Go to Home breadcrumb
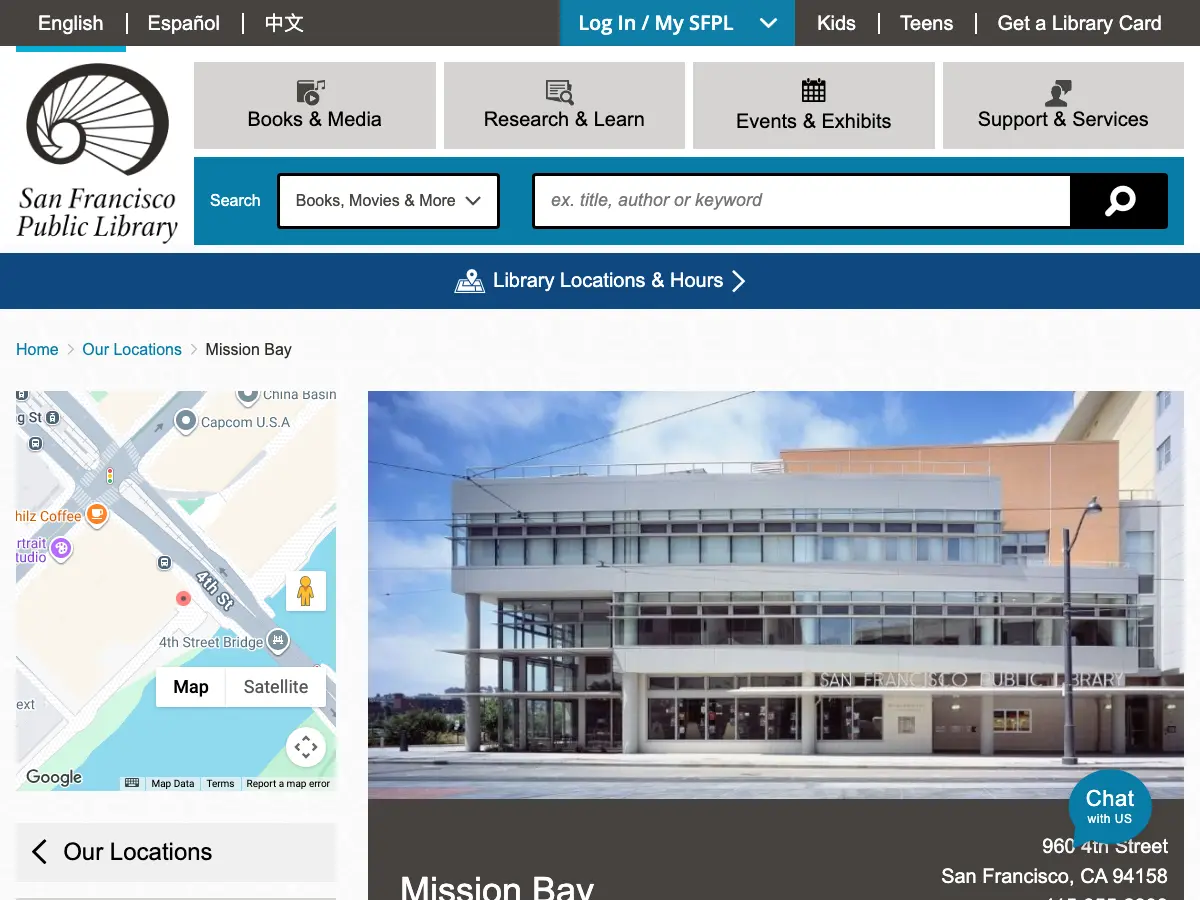This screenshot has height=900, width=1200. tap(37, 350)
